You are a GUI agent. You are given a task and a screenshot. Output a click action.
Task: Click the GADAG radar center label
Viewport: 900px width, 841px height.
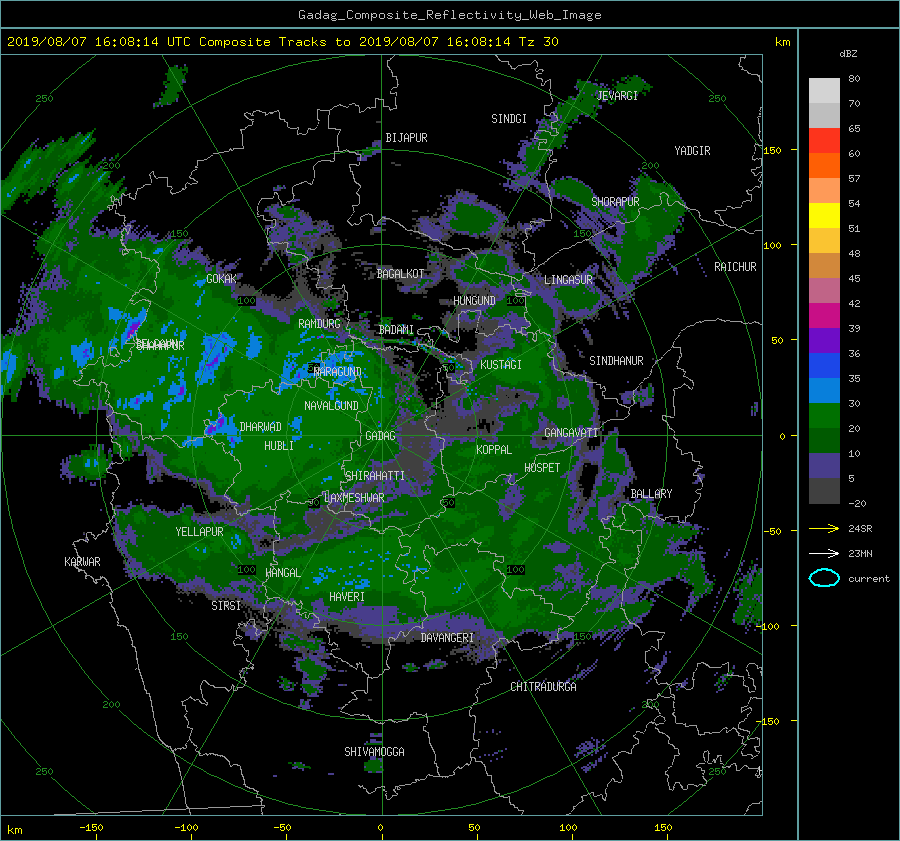click(x=380, y=436)
